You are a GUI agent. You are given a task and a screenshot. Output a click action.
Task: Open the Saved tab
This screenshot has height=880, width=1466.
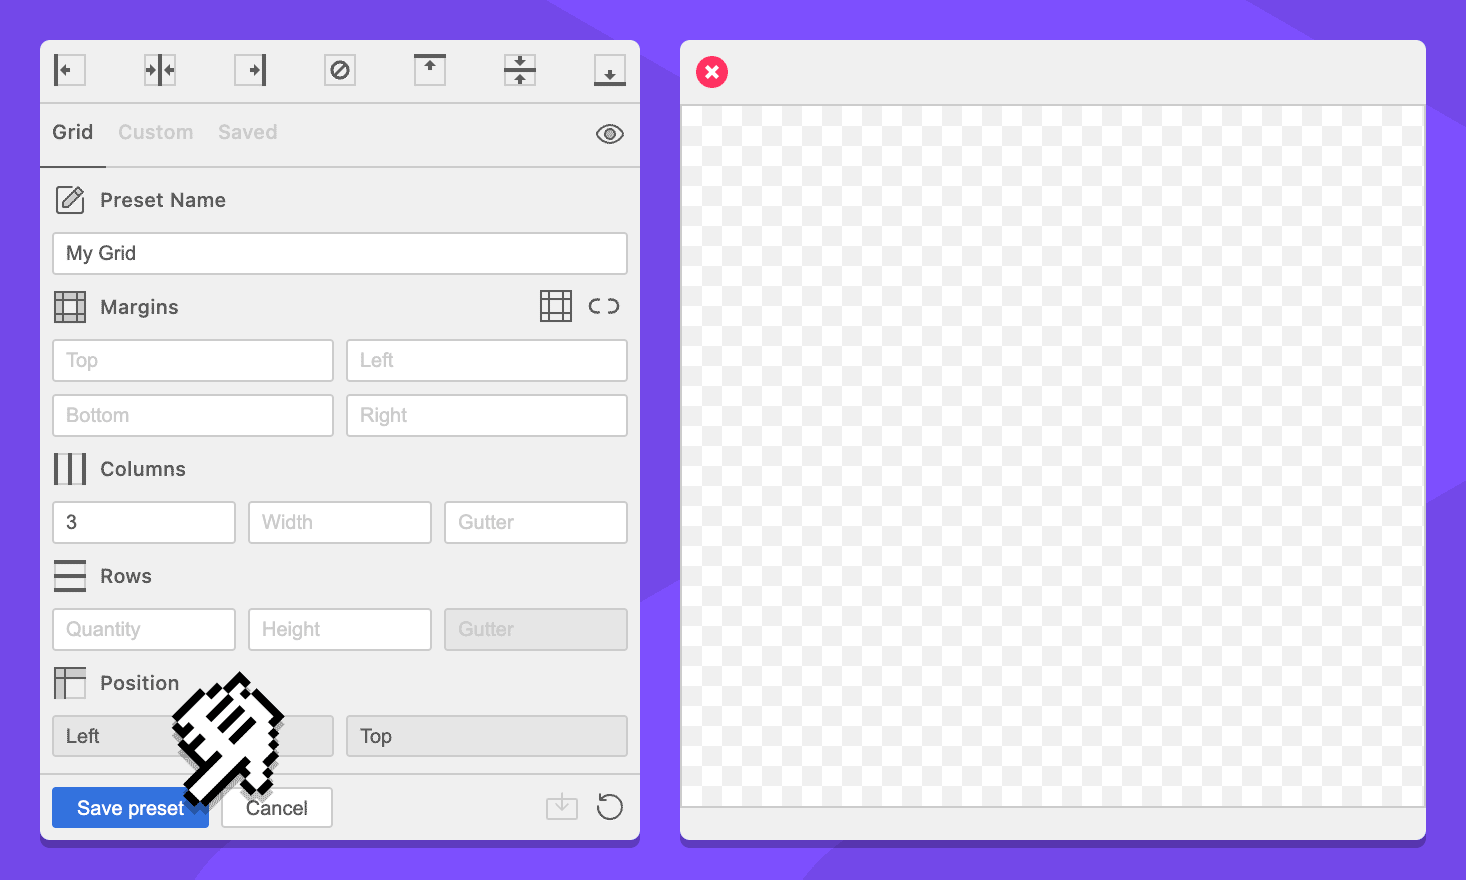coord(248,132)
